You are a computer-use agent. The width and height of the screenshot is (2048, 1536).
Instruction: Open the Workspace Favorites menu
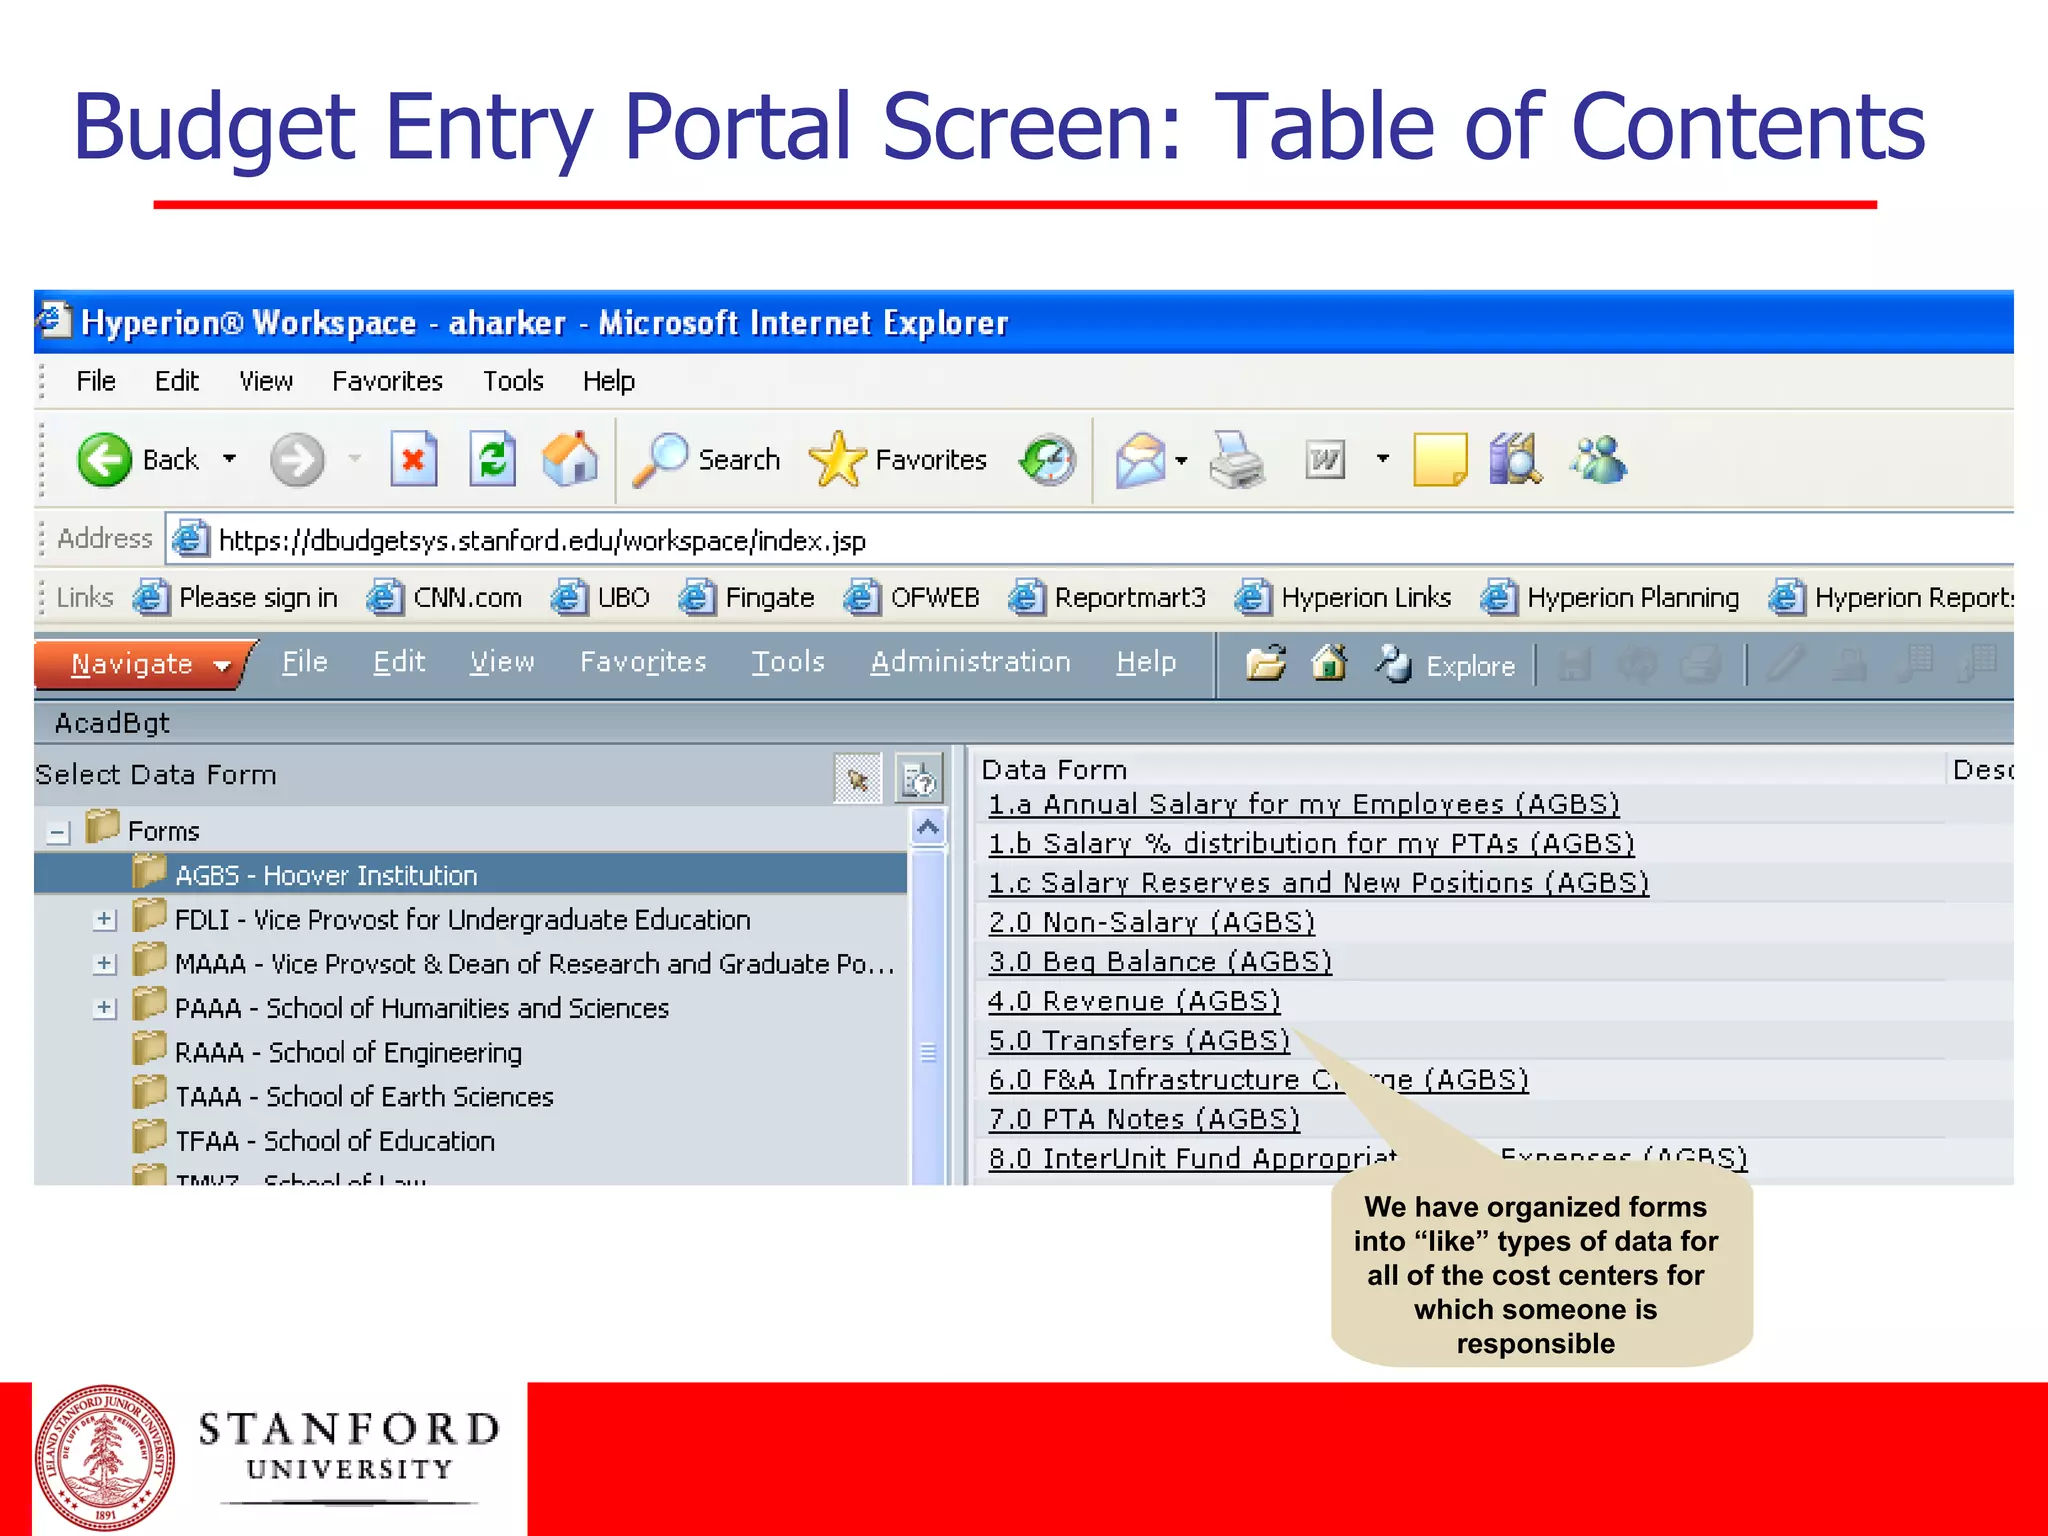tap(643, 662)
